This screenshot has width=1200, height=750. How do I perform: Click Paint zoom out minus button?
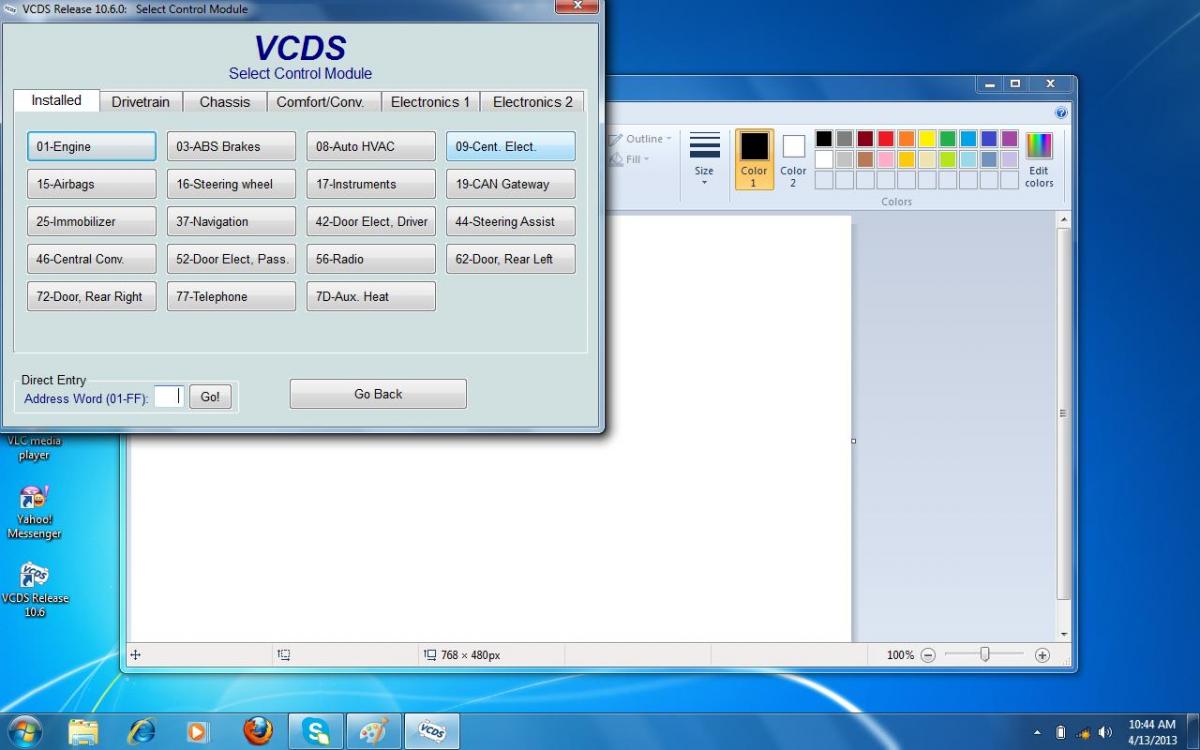(x=928, y=655)
